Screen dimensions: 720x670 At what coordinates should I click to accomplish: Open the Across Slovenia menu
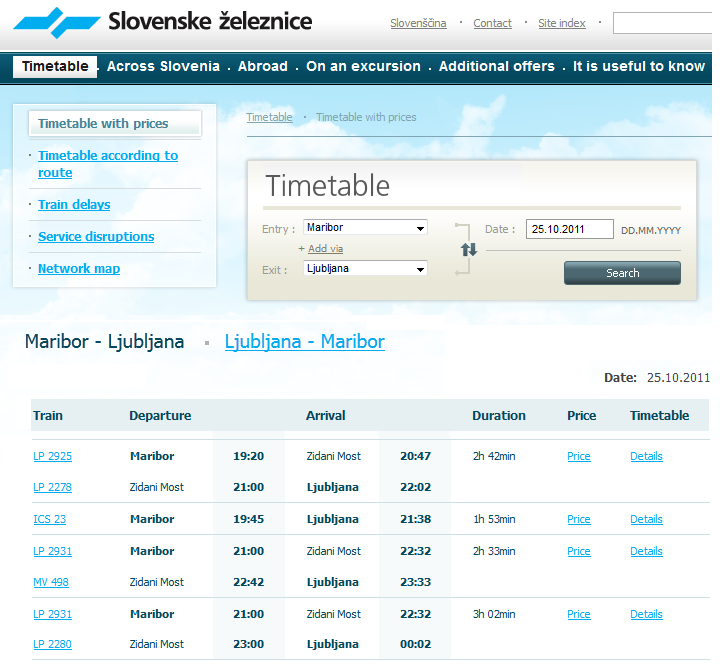[163, 67]
